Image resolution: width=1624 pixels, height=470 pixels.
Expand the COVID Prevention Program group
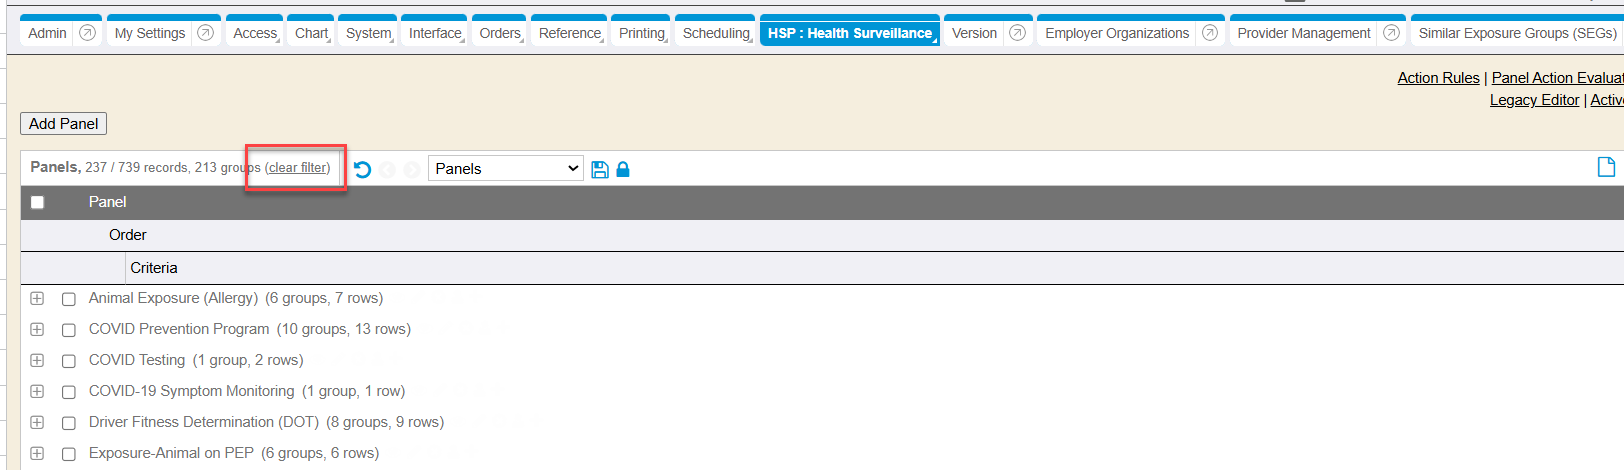point(37,329)
